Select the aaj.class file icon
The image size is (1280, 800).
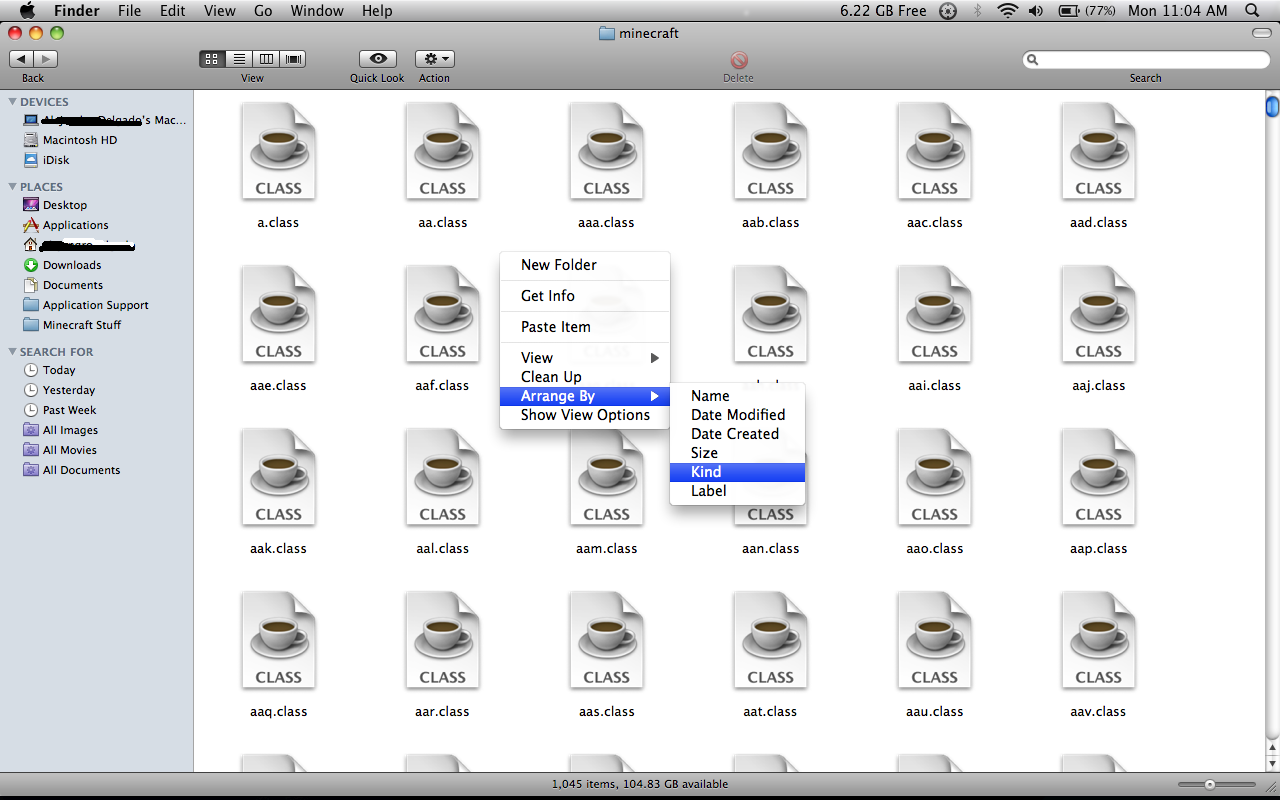pos(1099,314)
